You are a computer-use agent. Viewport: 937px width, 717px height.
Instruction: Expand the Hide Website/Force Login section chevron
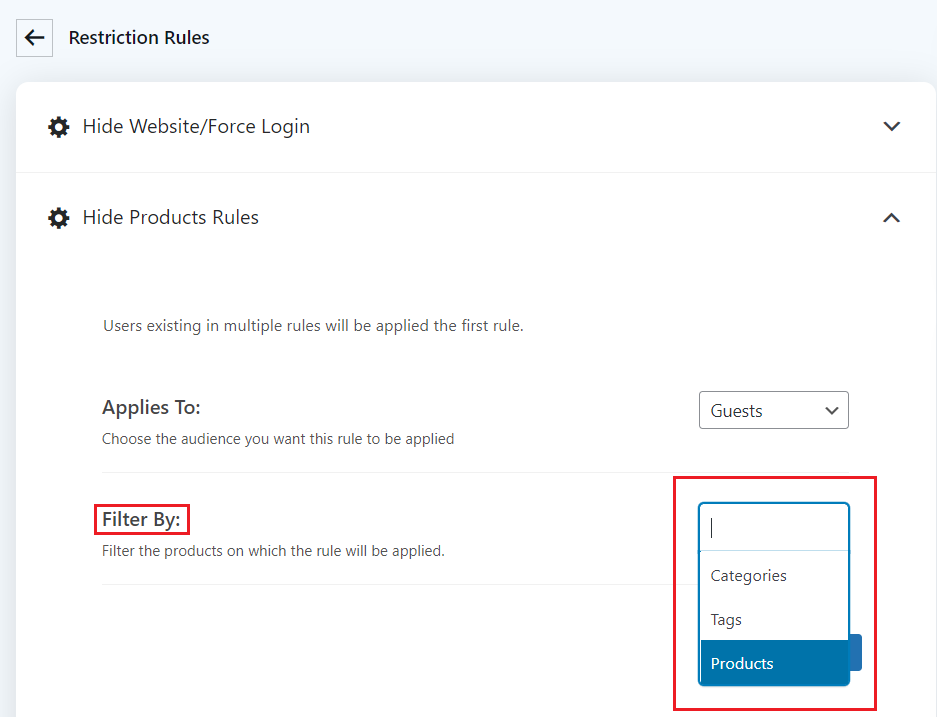click(892, 127)
